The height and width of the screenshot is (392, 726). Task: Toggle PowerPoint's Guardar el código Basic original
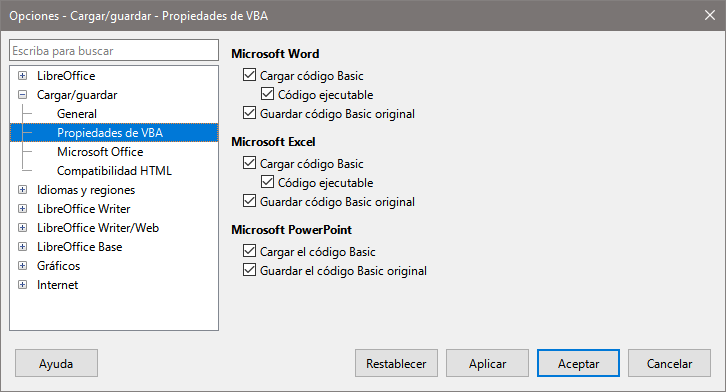(250, 270)
